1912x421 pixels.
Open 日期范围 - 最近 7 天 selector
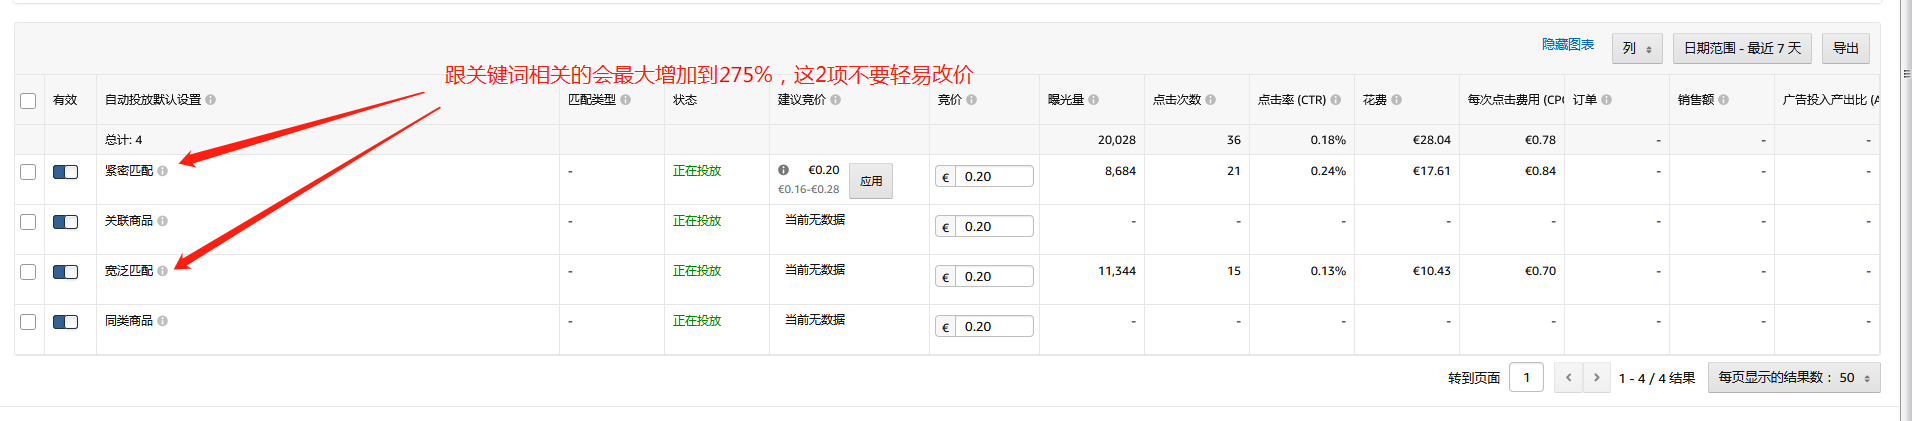[x=1742, y=48]
